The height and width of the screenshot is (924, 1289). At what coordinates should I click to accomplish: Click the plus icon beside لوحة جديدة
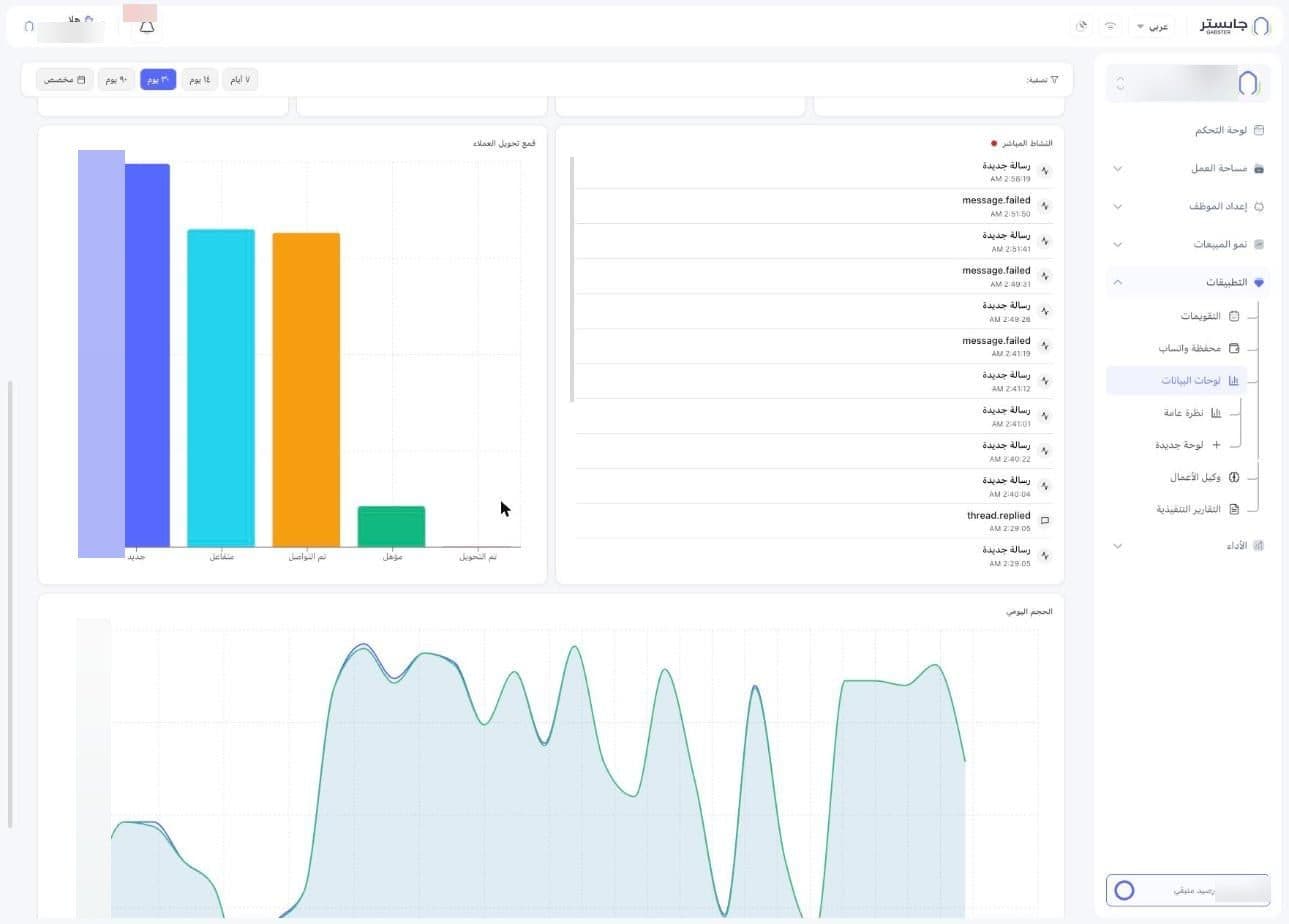coord(1216,445)
